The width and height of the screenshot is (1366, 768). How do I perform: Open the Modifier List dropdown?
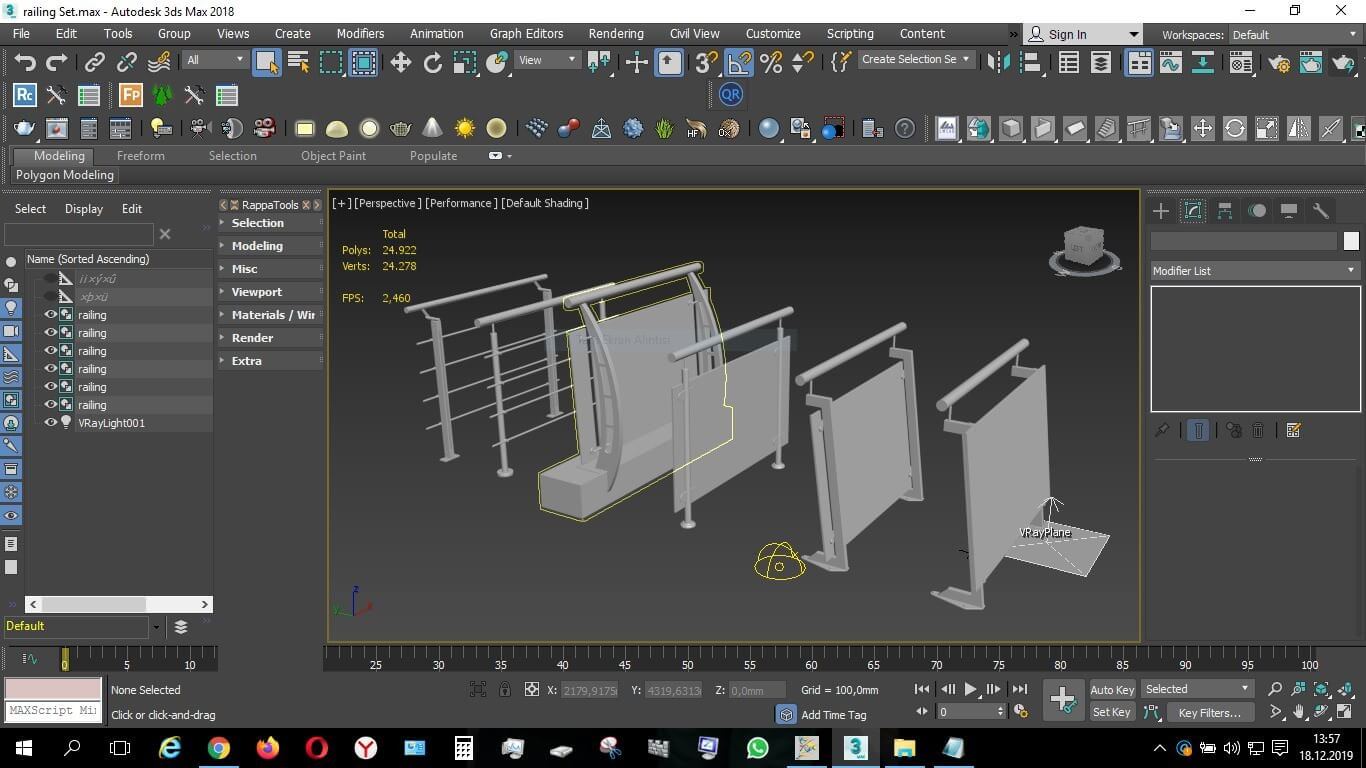point(1254,271)
